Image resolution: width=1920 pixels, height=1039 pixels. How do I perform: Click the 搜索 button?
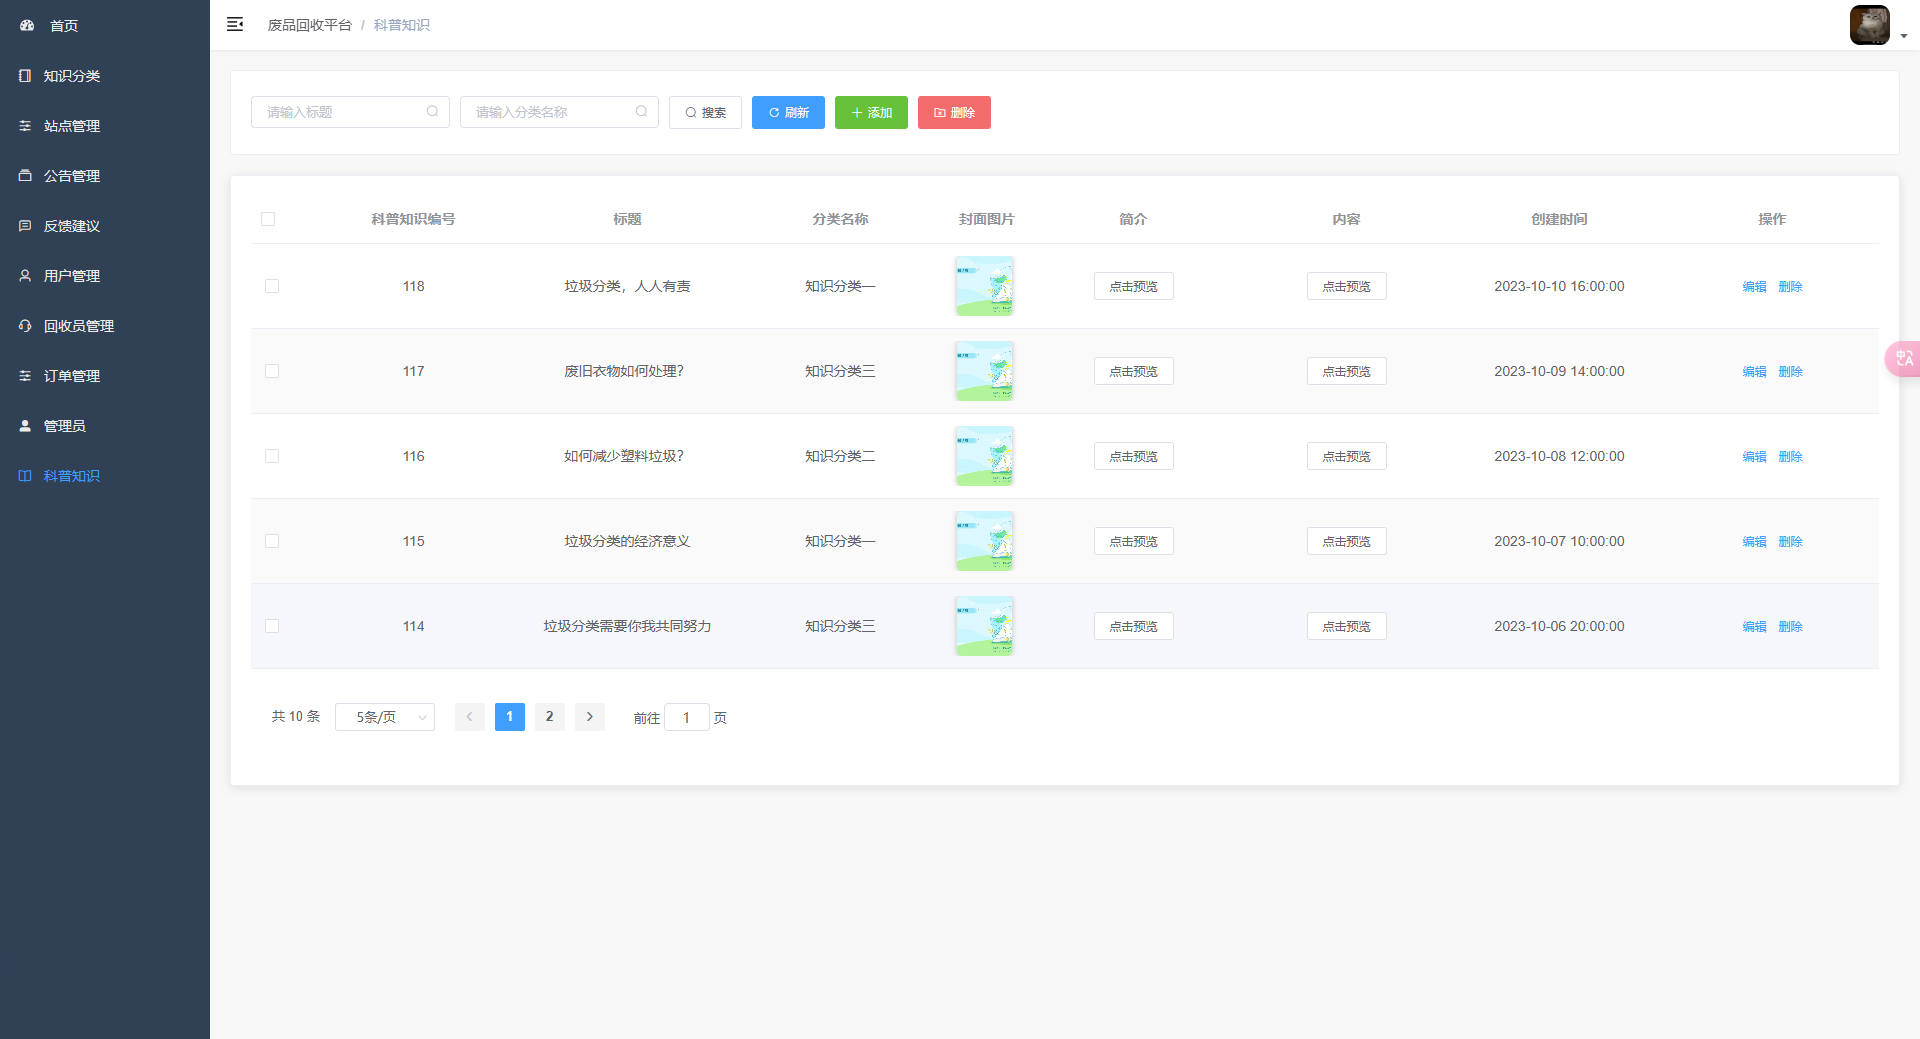click(705, 112)
